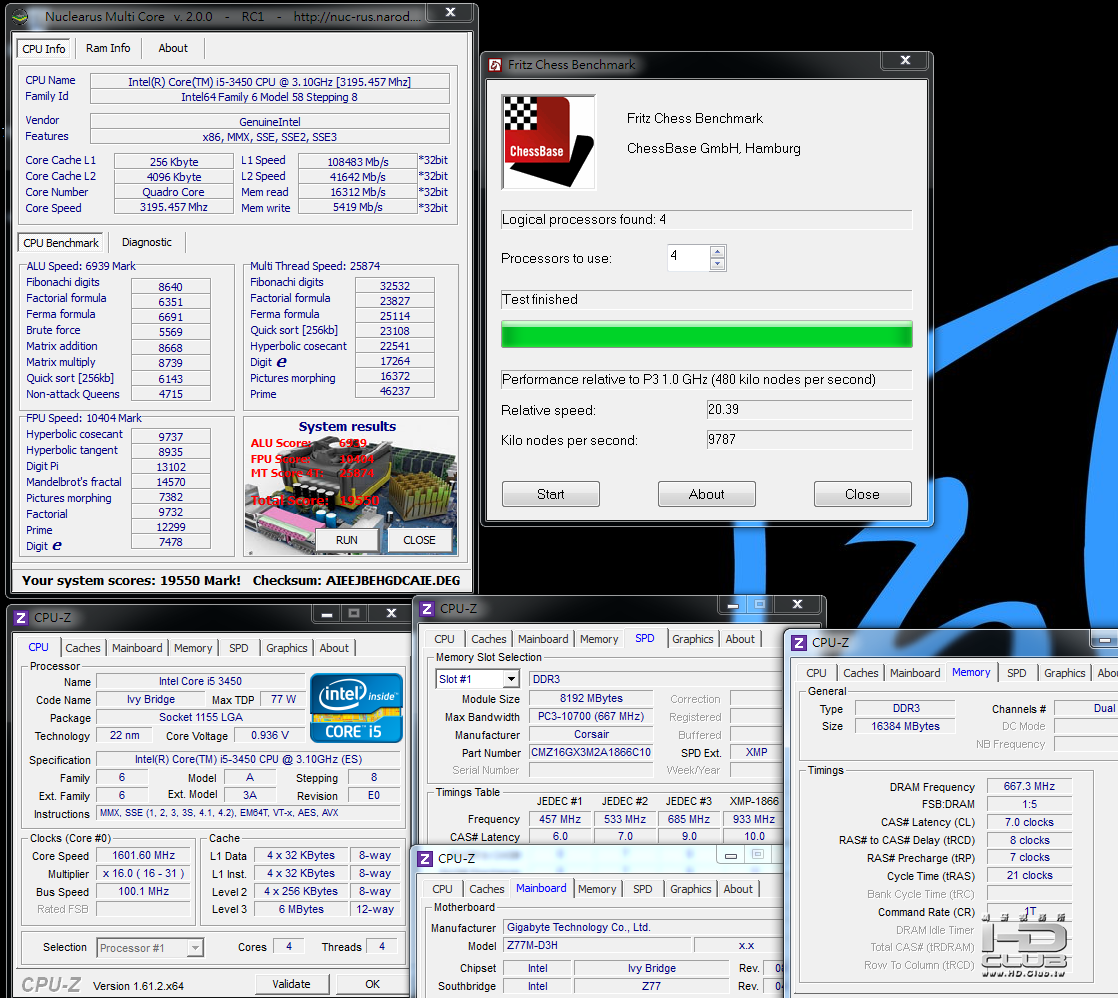Increase Processors to use with up arrow

coord(718,252)
